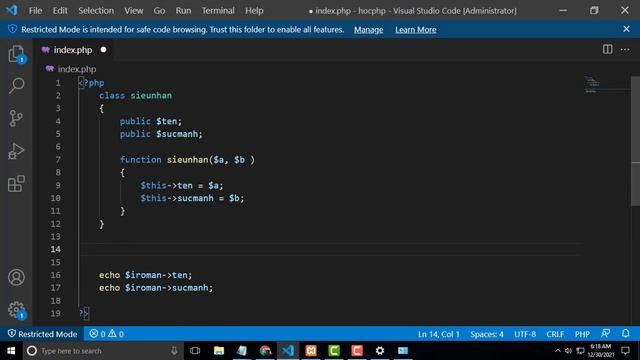Click on class name sieunhan on line 2

(x=151, y=96)
